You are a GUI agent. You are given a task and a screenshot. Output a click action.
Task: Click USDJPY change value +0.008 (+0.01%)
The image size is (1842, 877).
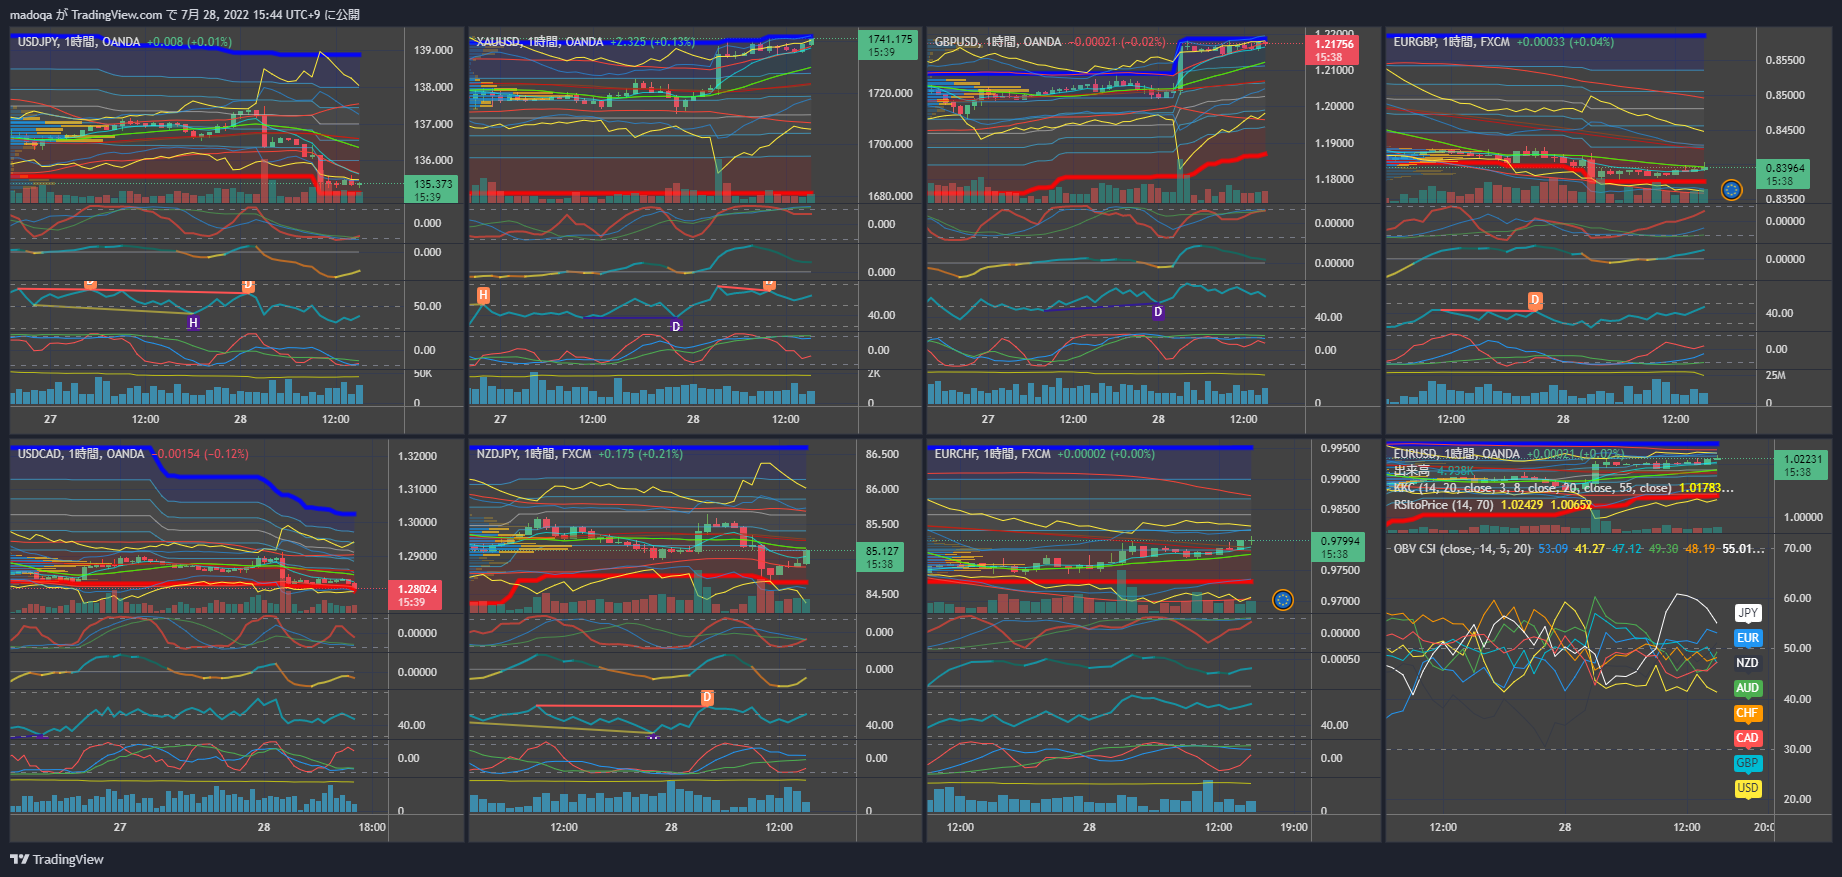(x=189, y=42)
